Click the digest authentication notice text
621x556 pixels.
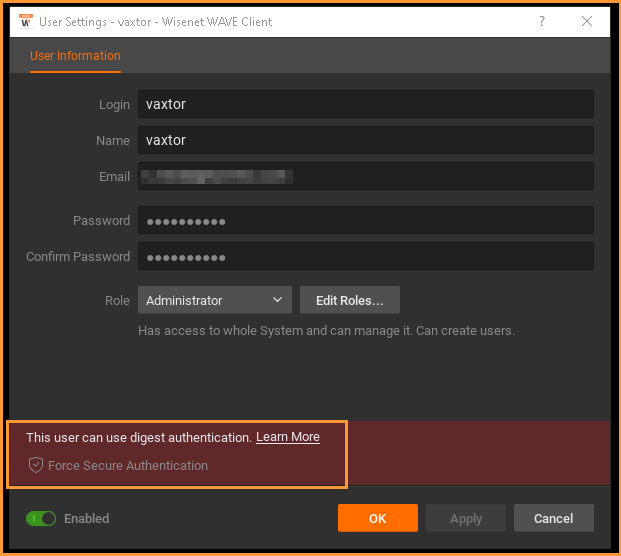139,438
